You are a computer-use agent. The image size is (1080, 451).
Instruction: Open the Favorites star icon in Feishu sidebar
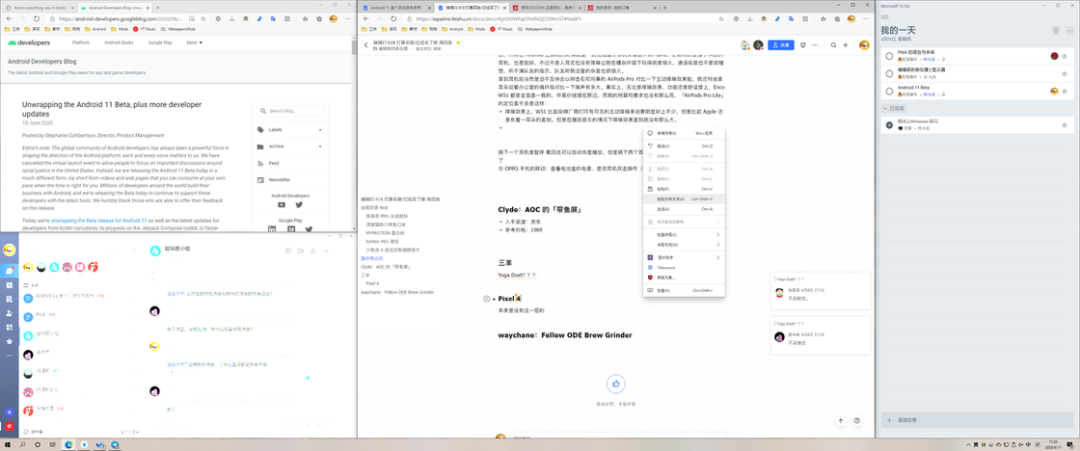pos(10,341)
